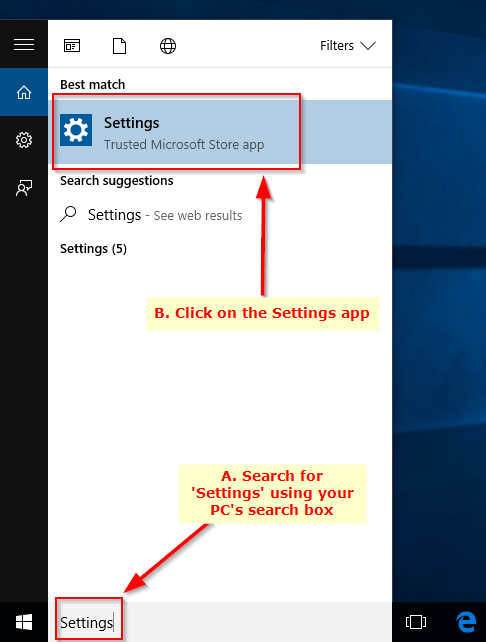Filter results by Documents icon
Screen dimensions: 486x642
coord(120,45)
